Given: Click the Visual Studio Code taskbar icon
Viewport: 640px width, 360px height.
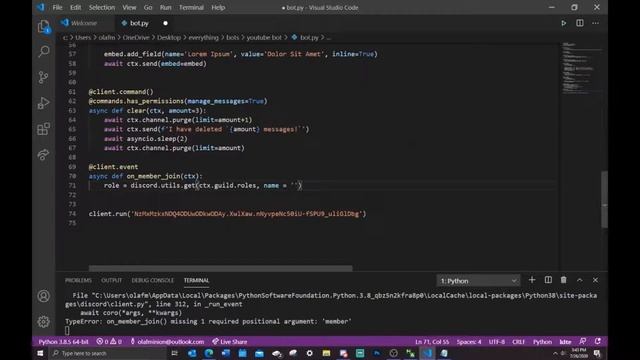Looking at the screenshot, I should click(427, 353).
